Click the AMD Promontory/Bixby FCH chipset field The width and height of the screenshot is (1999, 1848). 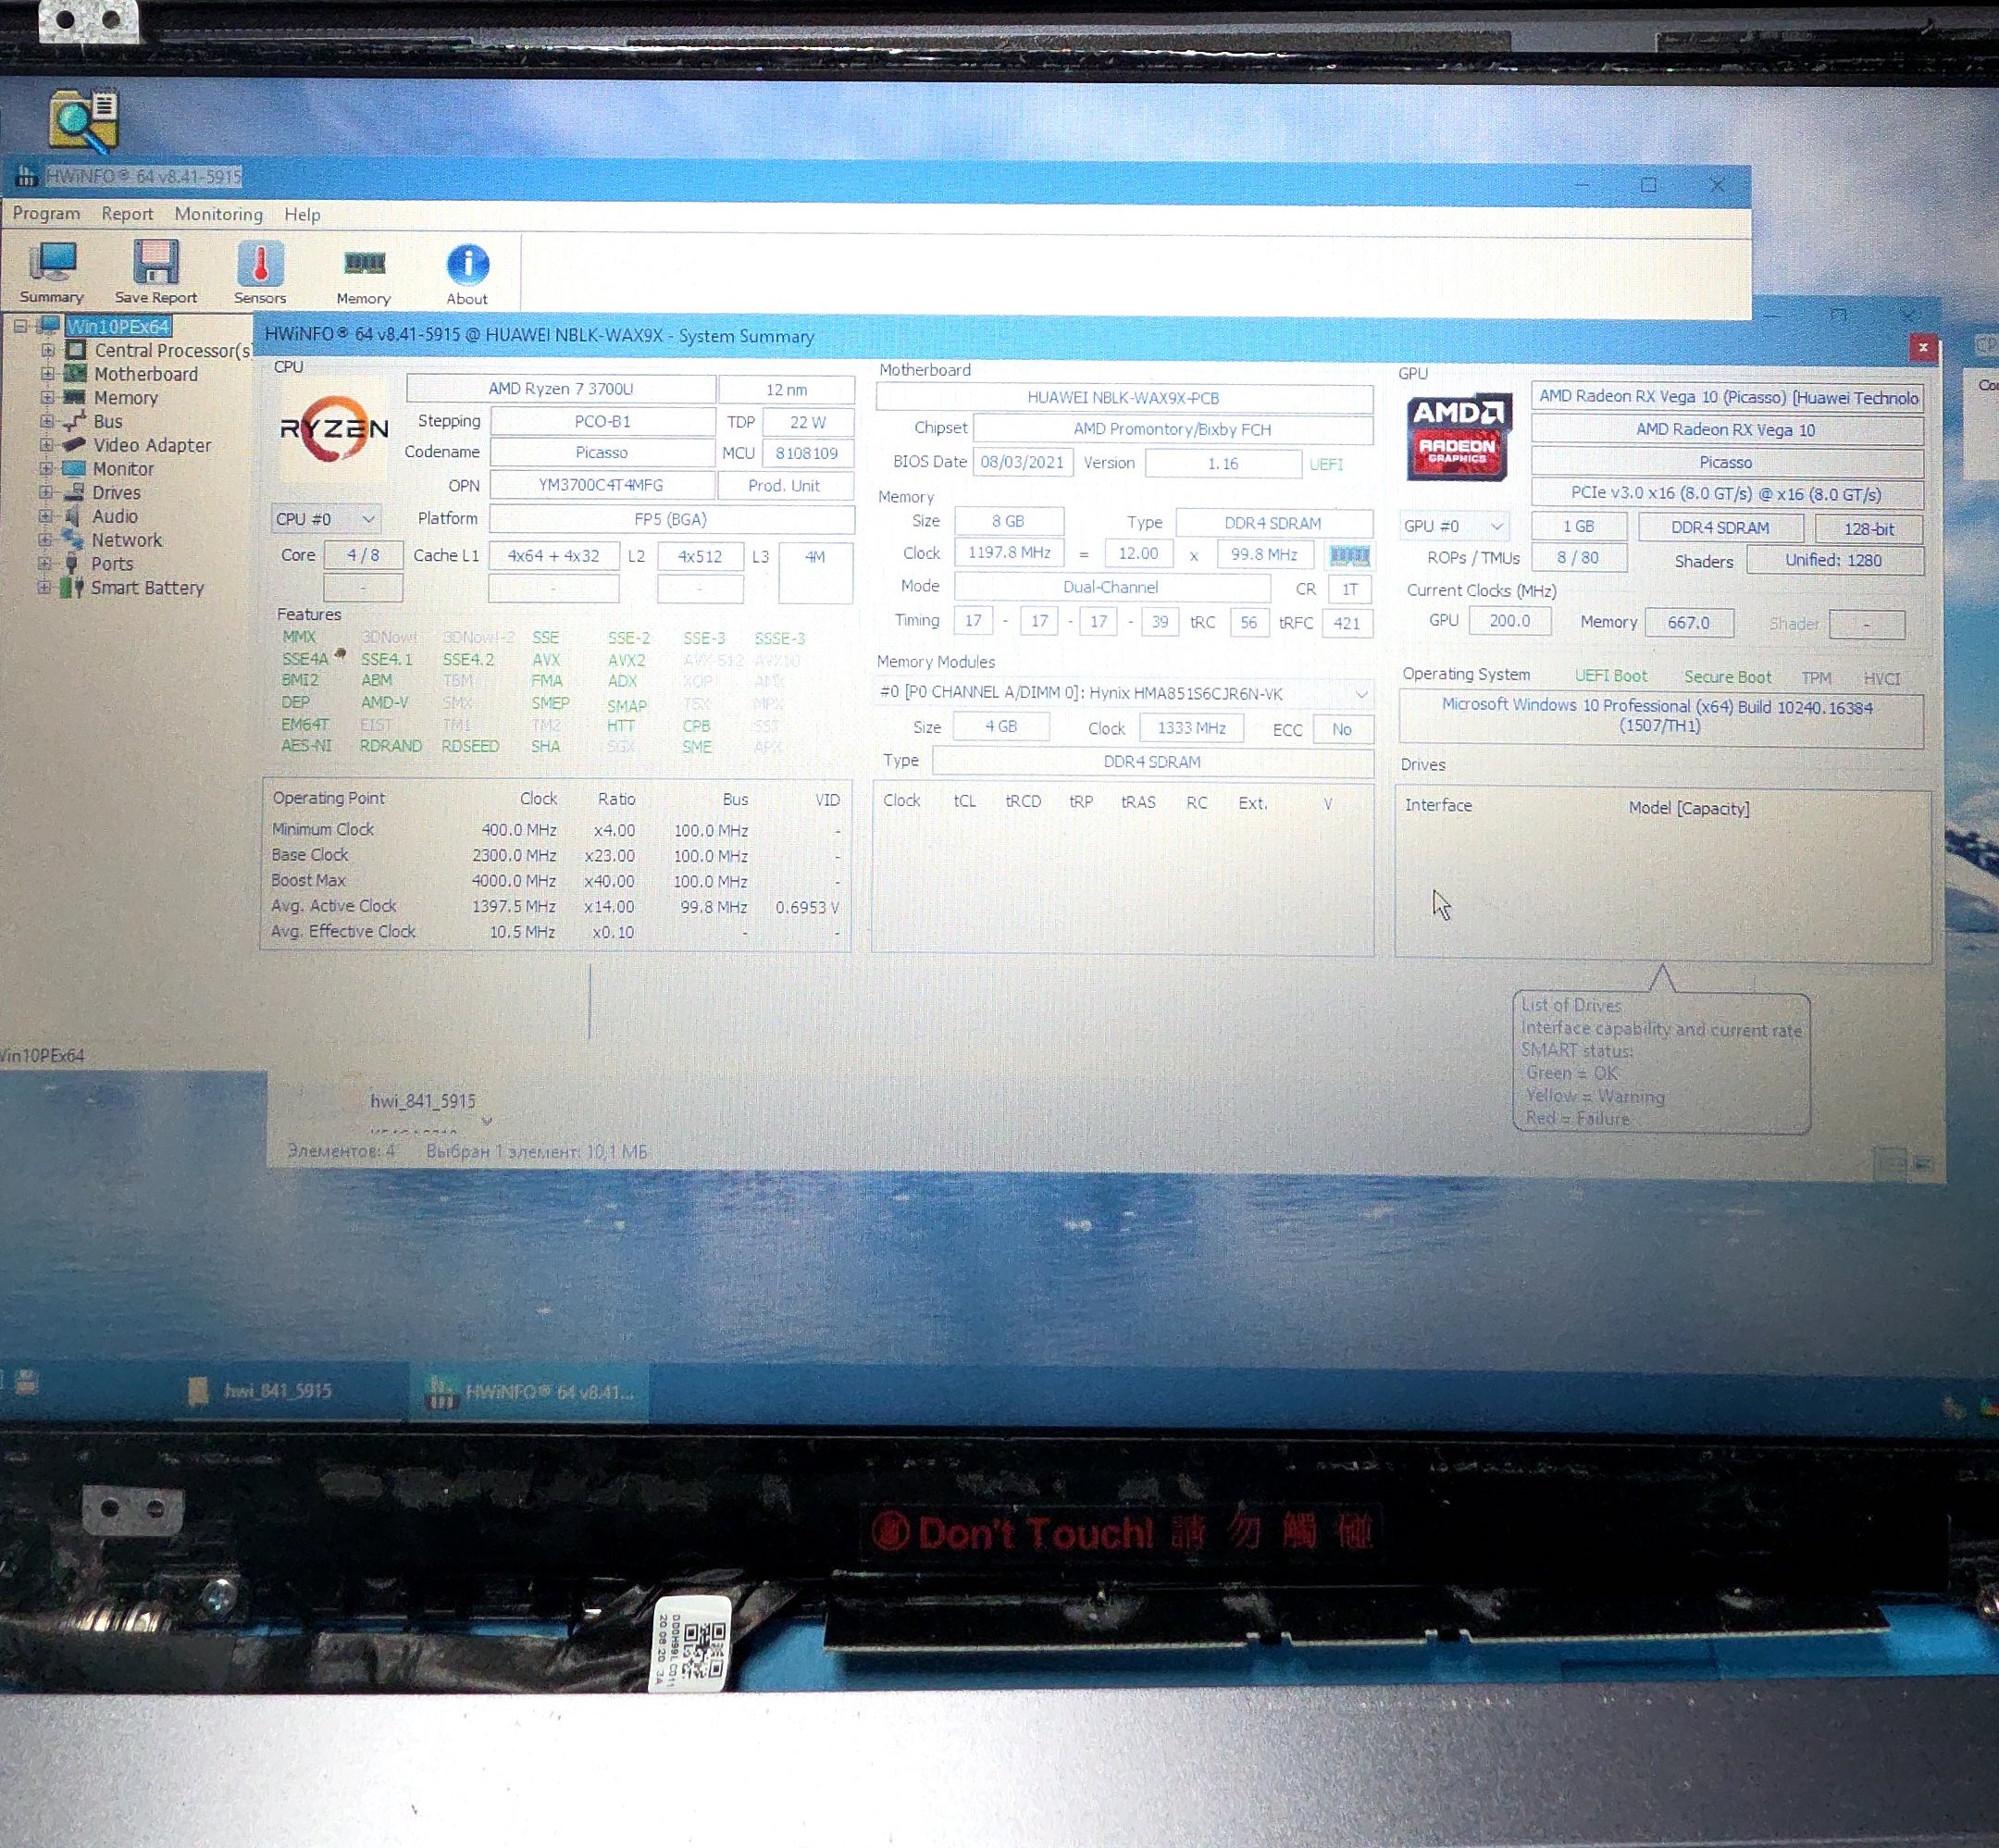pyautogui.click(x=1173, y=429)
